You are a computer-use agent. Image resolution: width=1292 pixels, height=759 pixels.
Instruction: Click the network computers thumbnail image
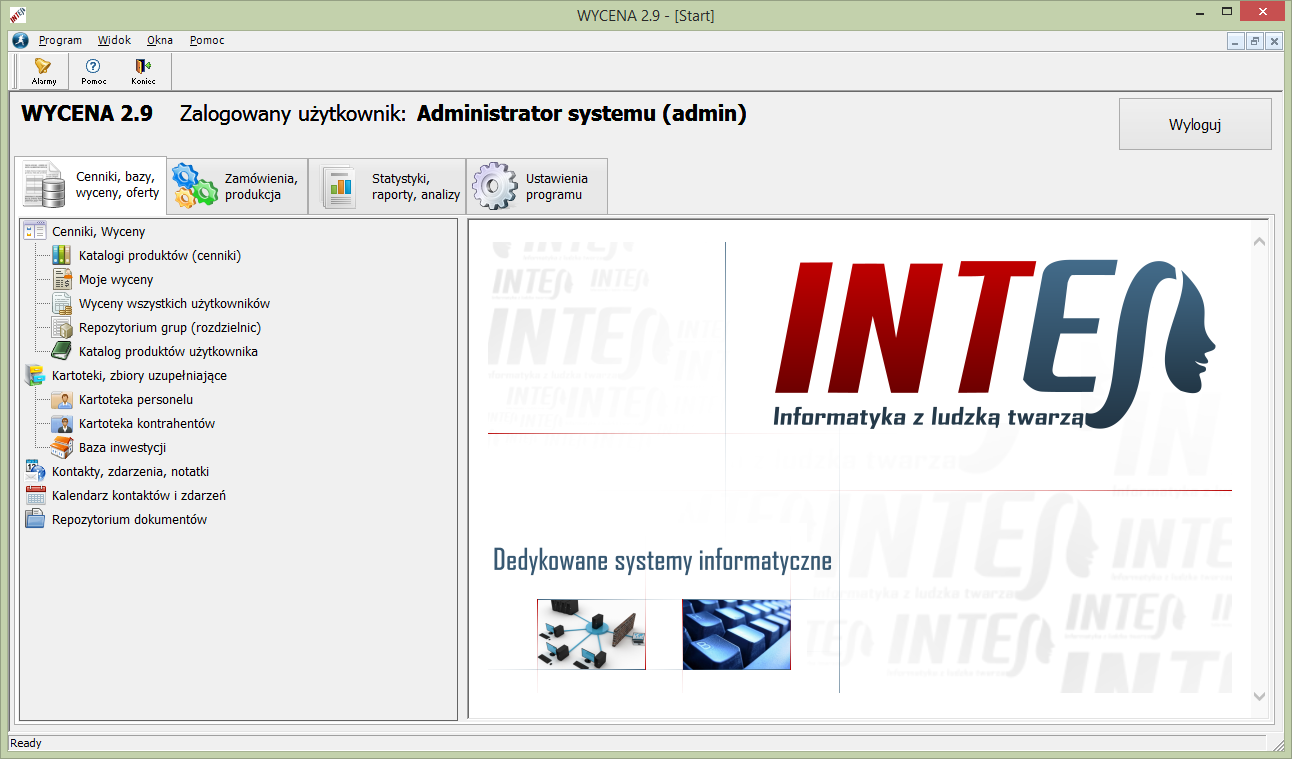(x=591, y=635)
